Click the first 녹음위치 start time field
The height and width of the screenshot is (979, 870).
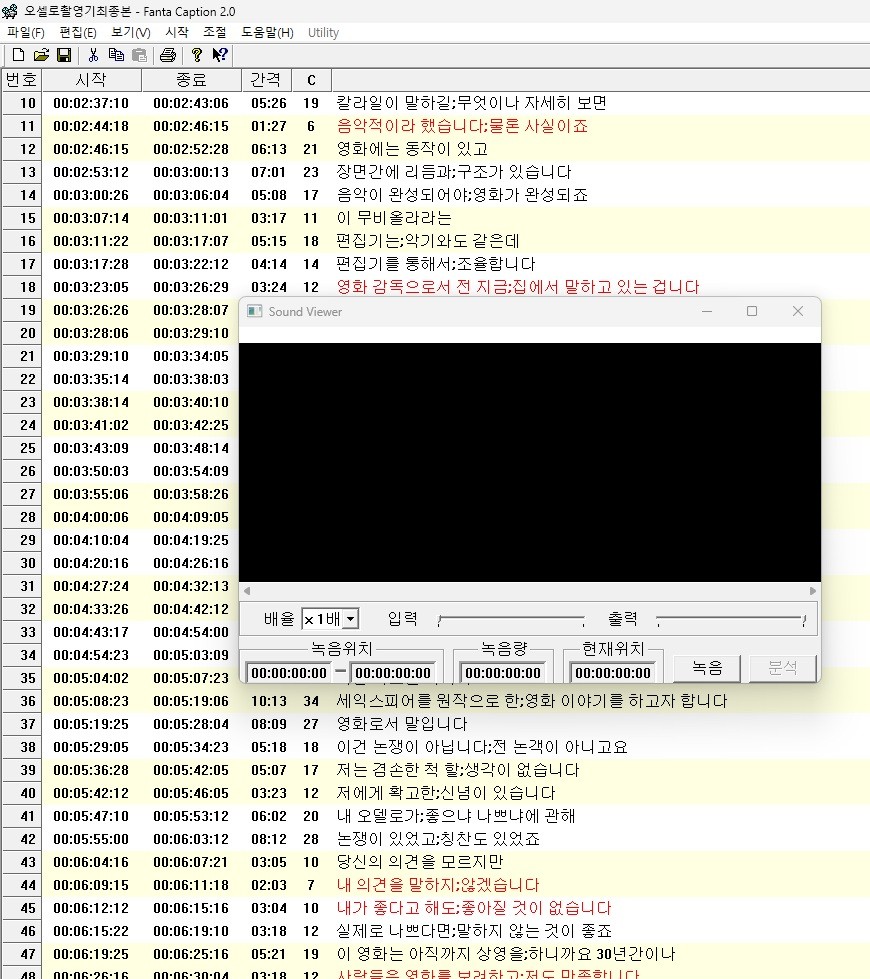pos(288,673)
